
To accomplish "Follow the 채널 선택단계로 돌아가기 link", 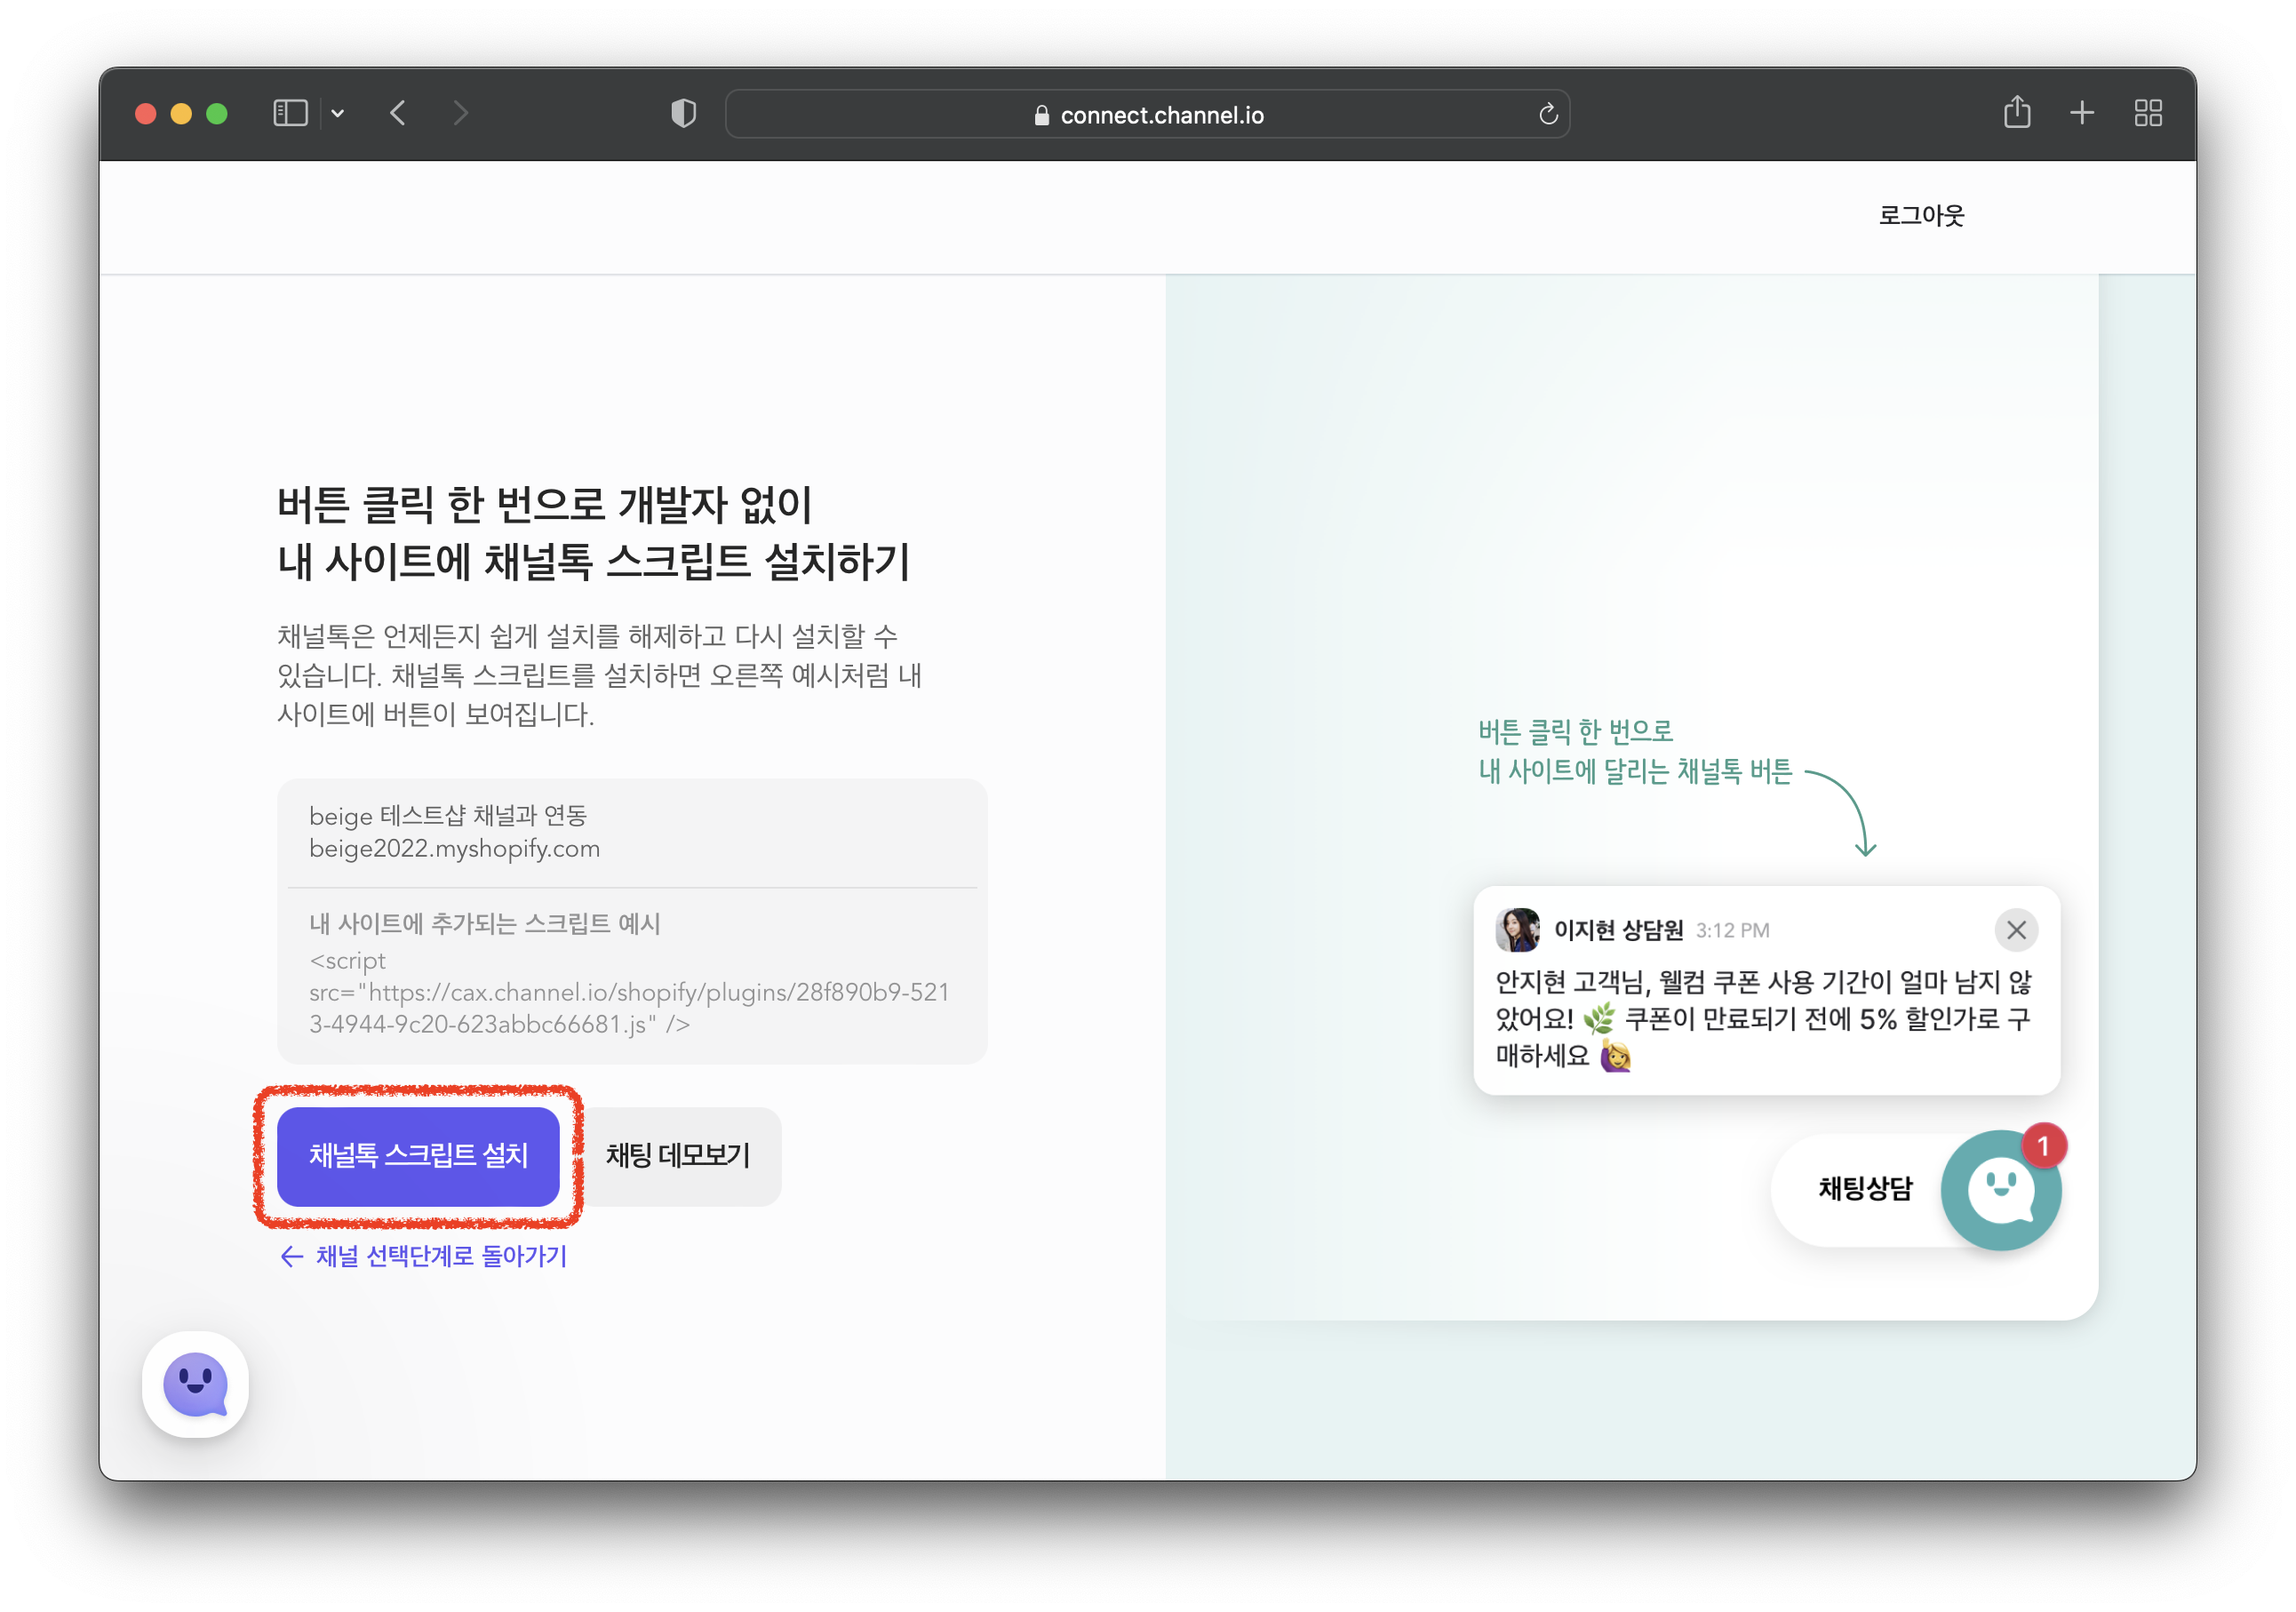I will coord(424,1256).
